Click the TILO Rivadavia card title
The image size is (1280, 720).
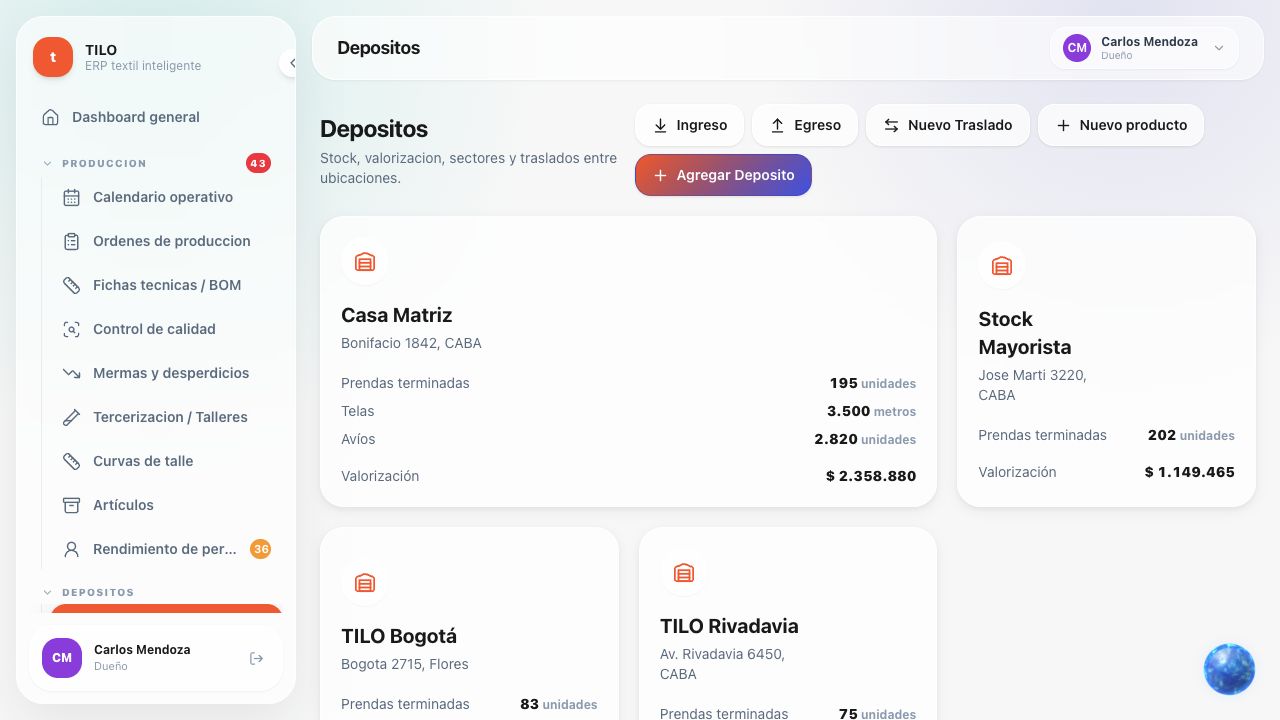(729, 626)
